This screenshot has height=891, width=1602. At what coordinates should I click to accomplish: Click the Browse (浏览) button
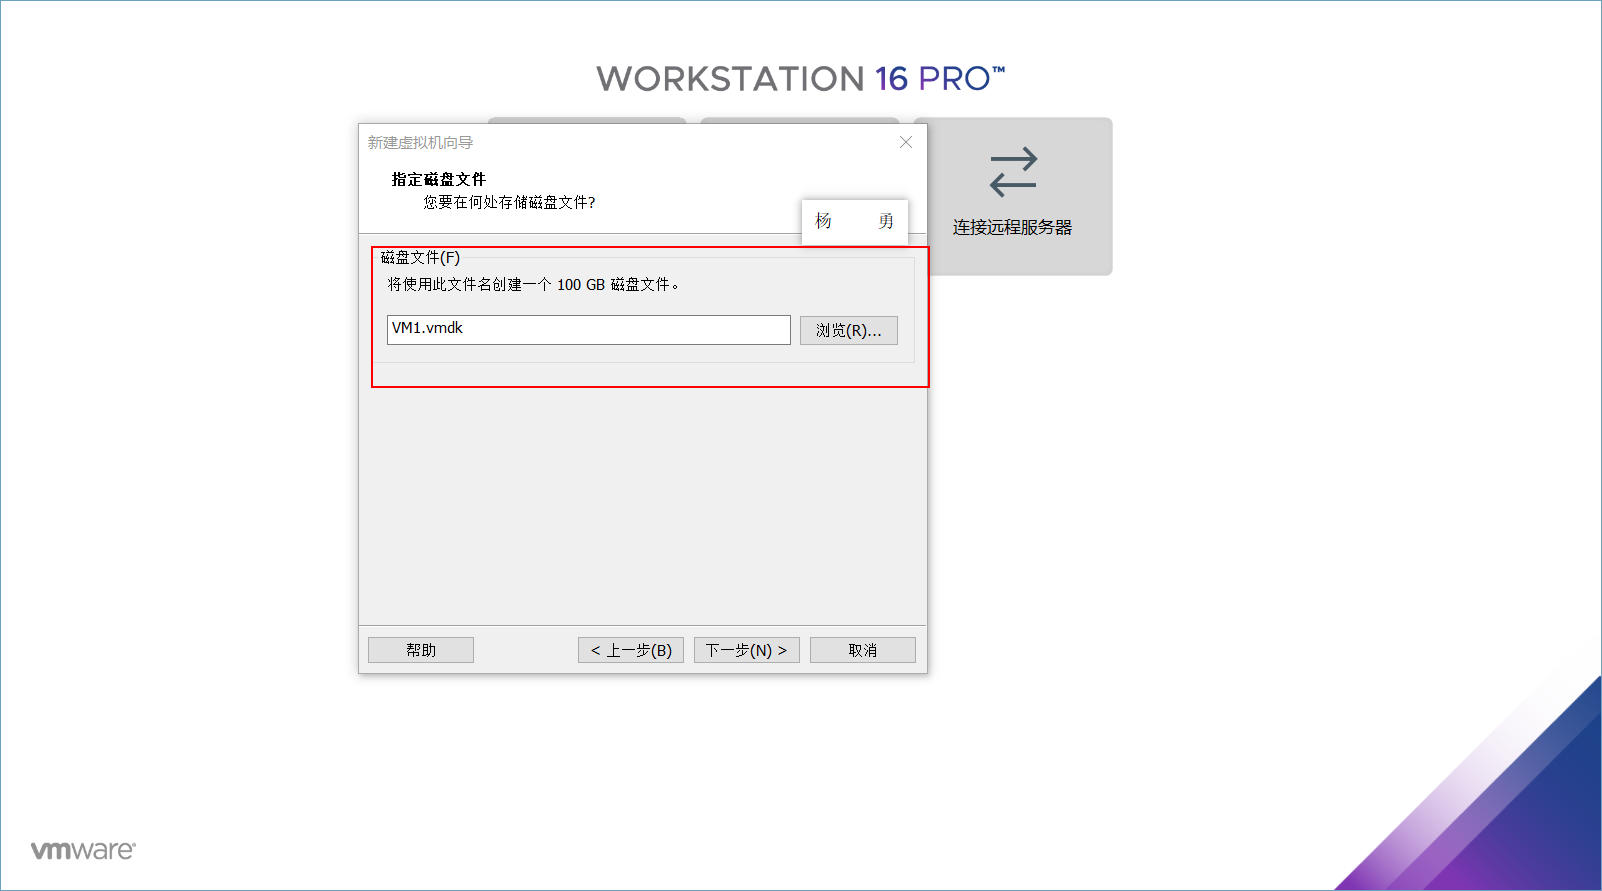coord(848,330)
